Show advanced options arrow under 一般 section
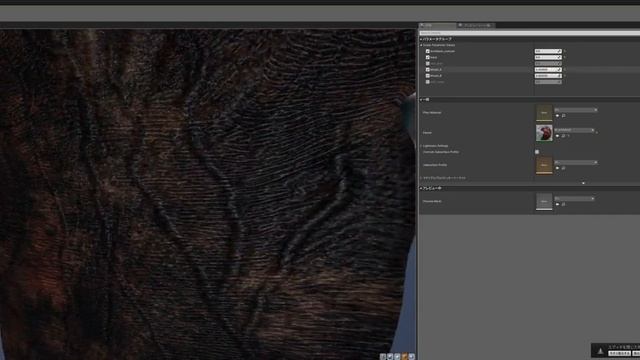Viewport: 640px width, 360px height. point(583,183)
